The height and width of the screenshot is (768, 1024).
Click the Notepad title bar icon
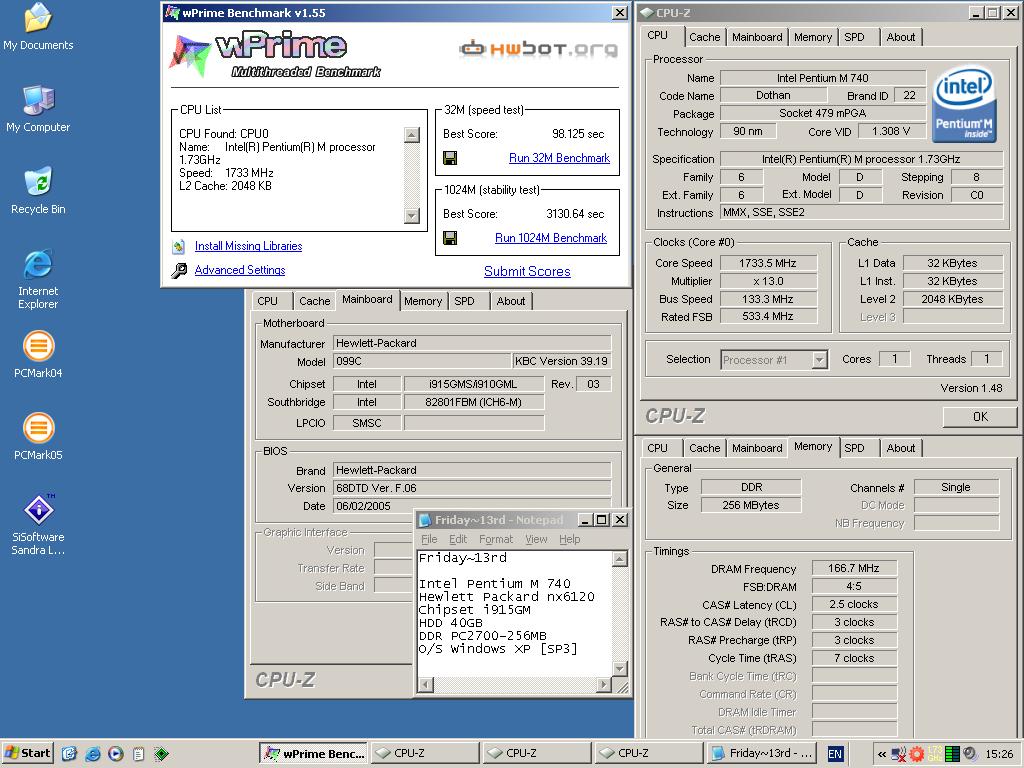pyautogui.click(x=425, y=520)
